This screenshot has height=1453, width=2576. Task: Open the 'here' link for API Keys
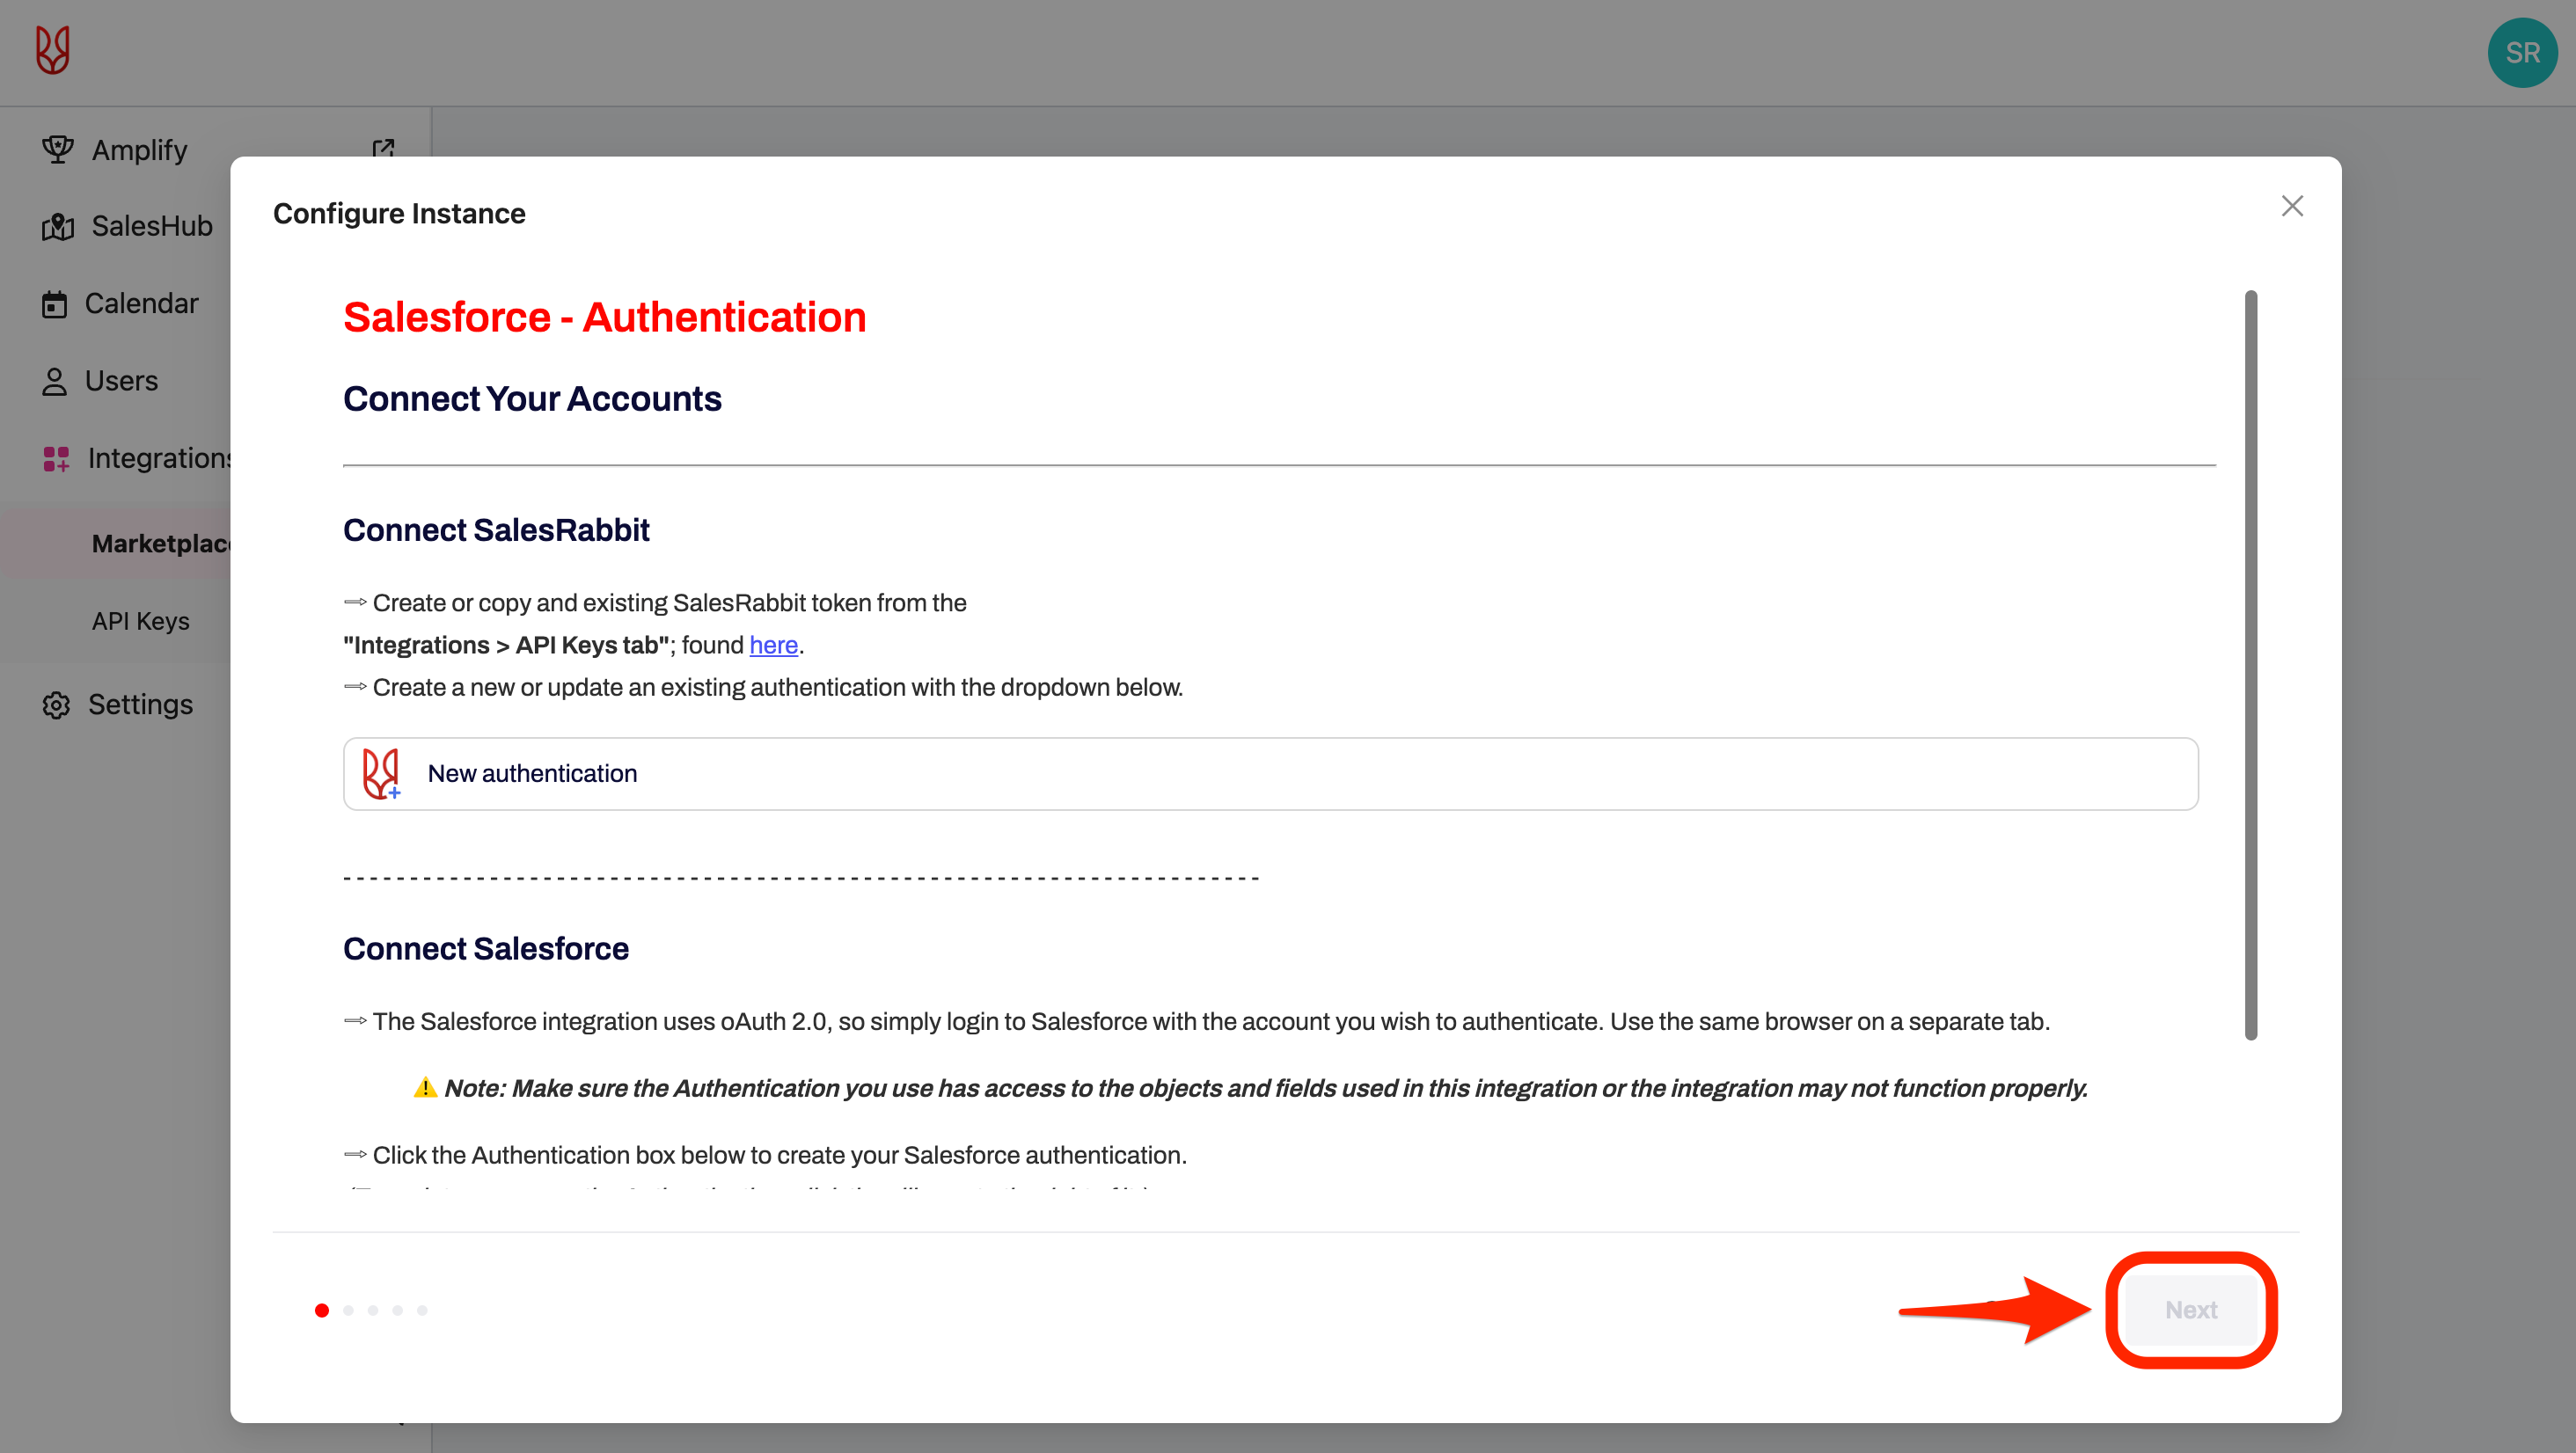tap(773, 645)
